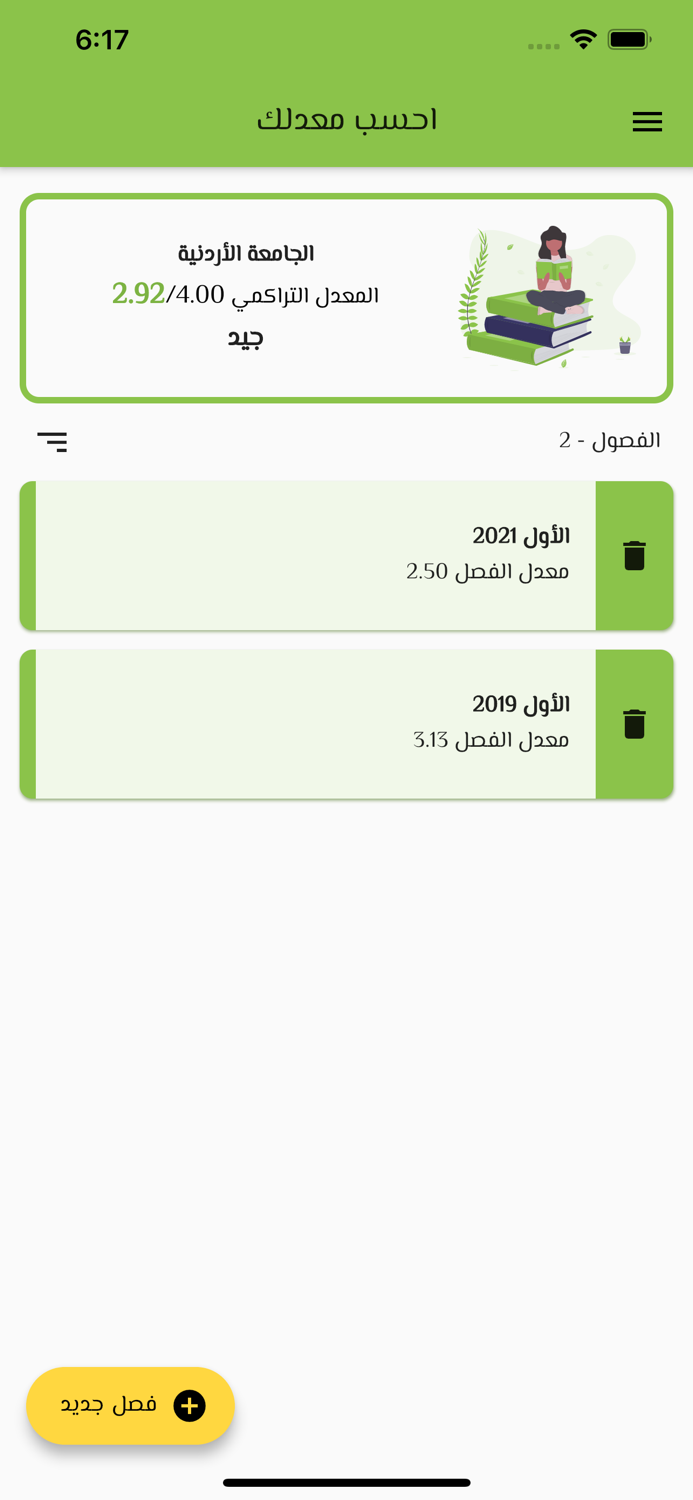Screen dimensions: 693x1500
Task: Tap the Wi-Fi icon in the status bar
Action: (x=583, y=38)
